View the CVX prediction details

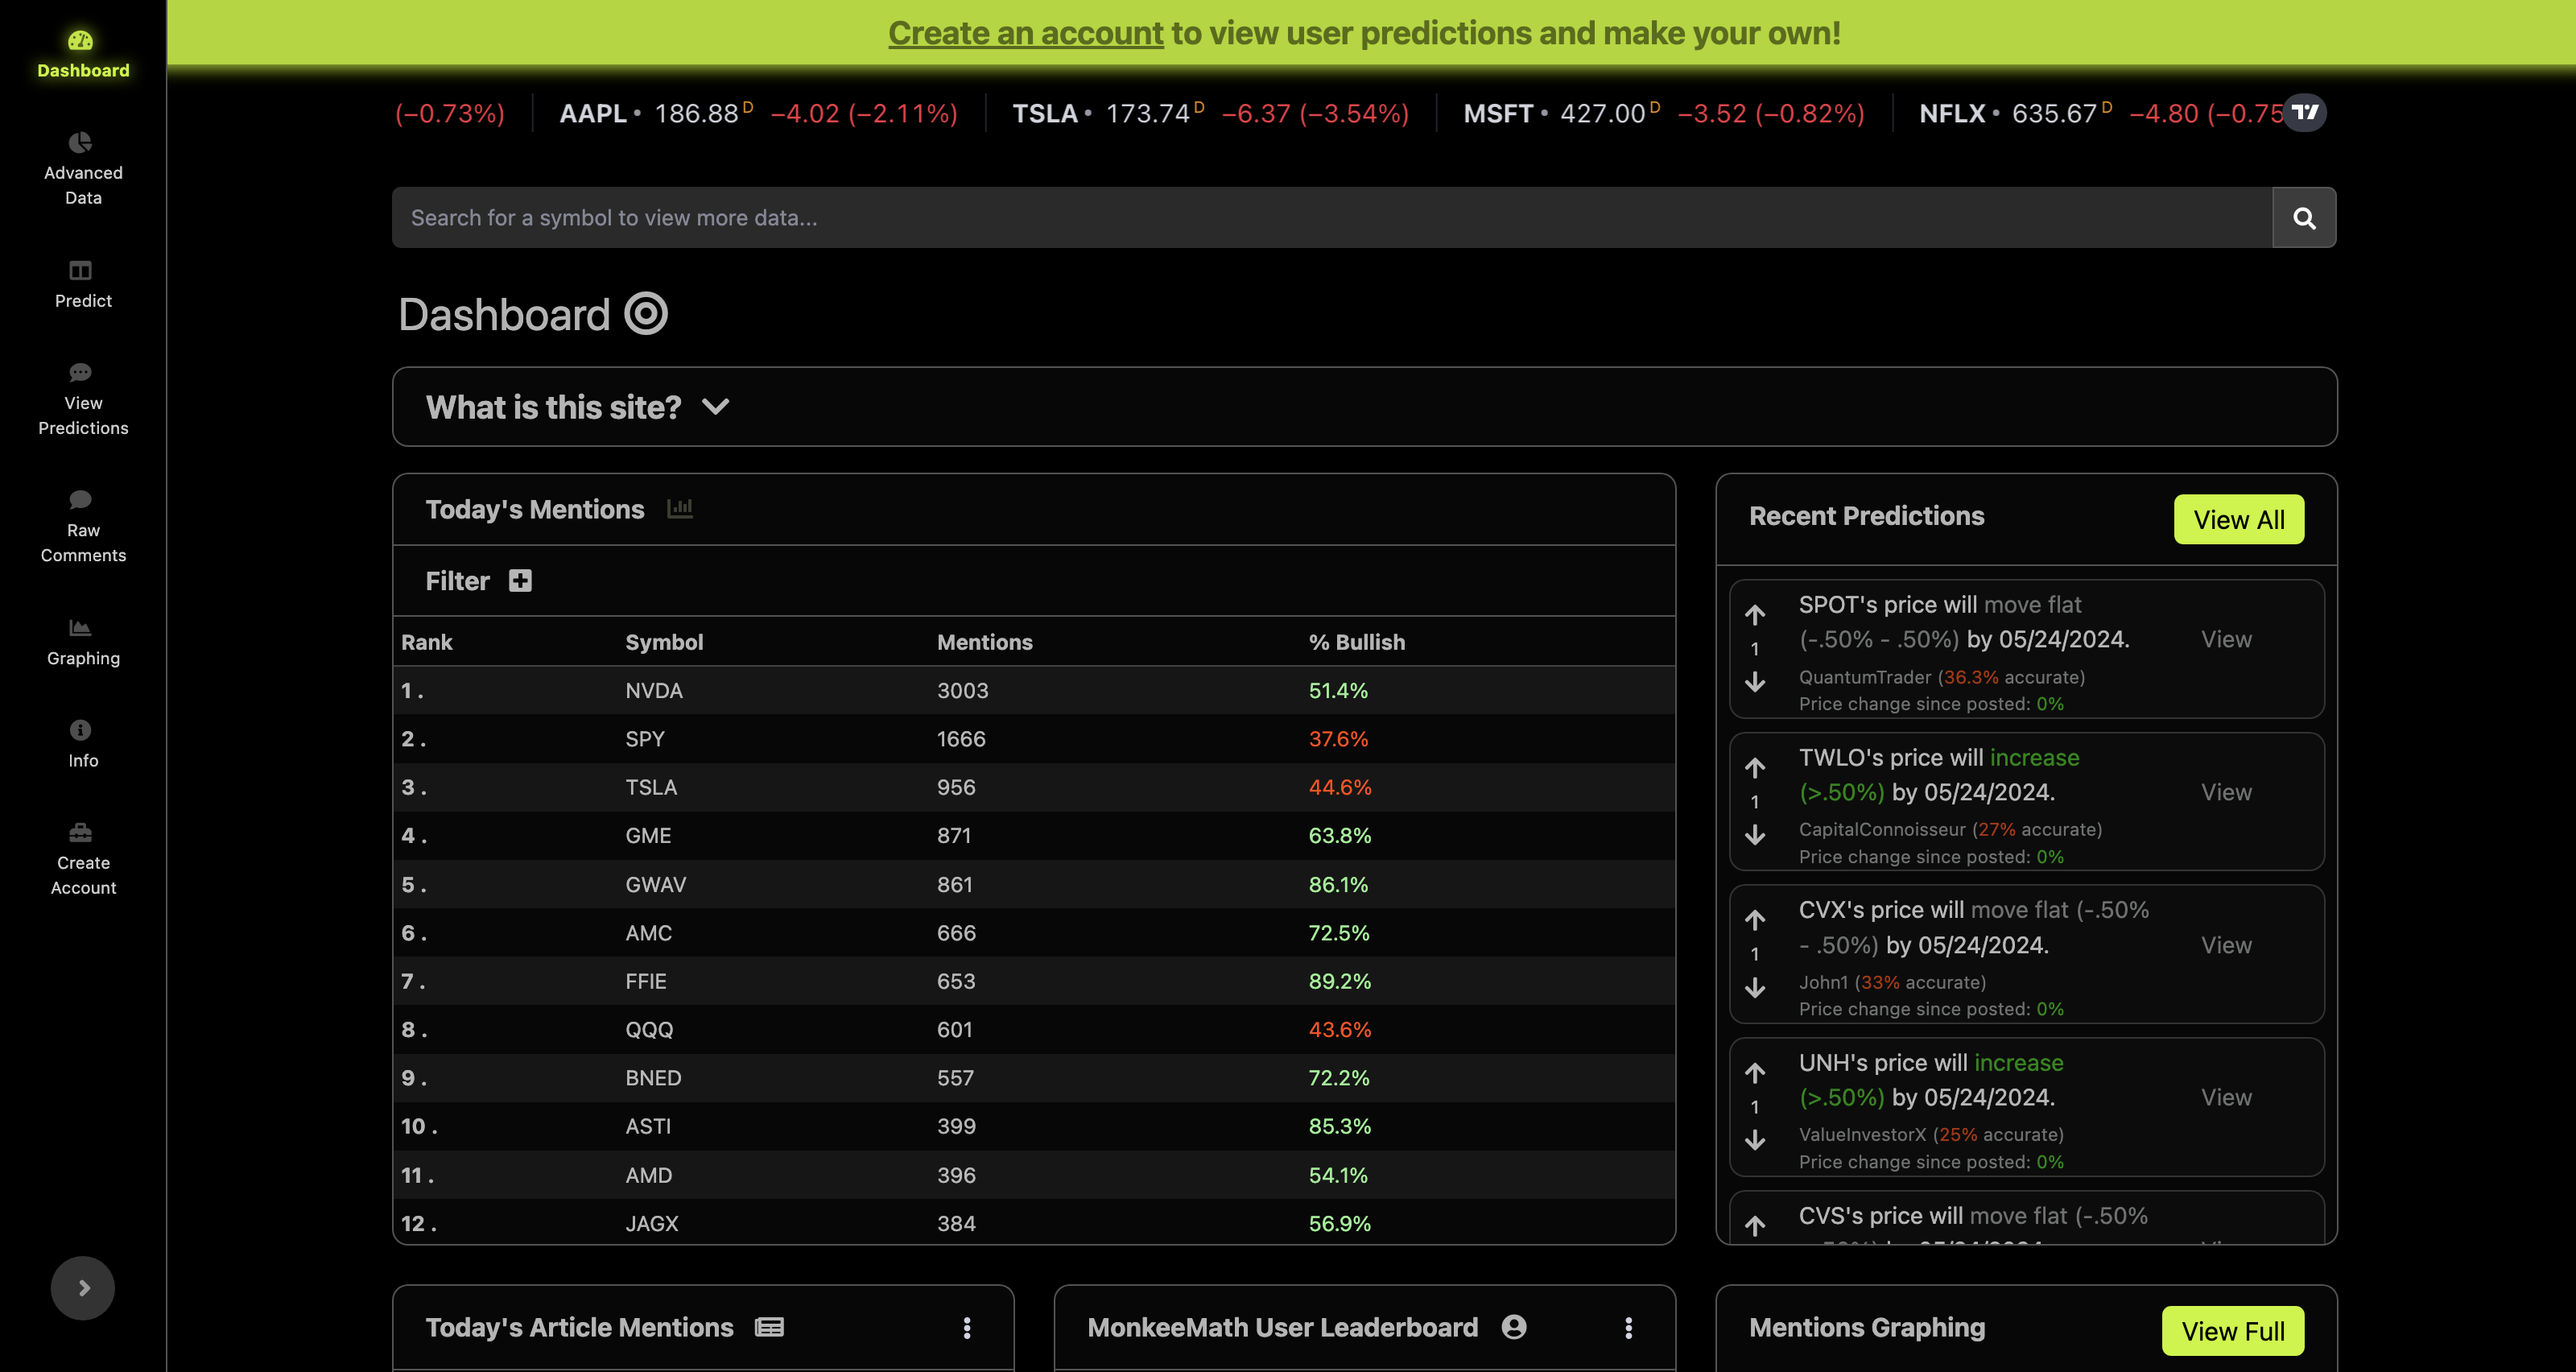(2226, 945)
